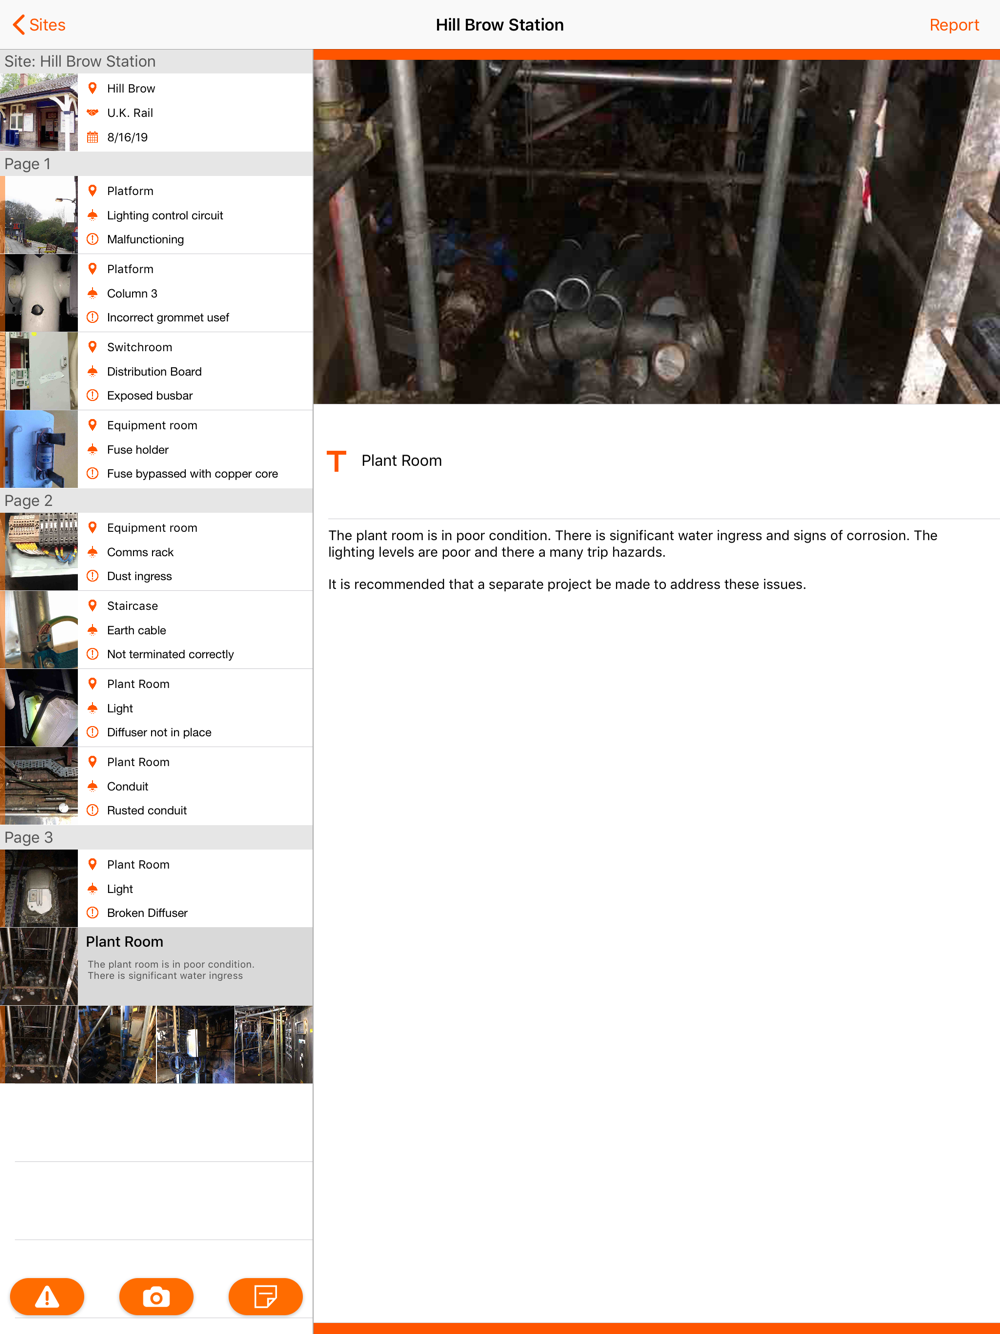This screenshot has width=1000, height=1334.
Task: Click the alert icon beside Dust ingress
Action: pos(93,576)
